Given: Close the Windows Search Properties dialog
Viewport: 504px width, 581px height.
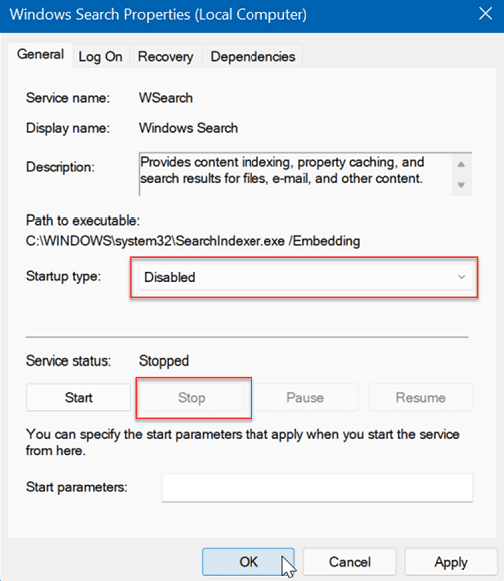Looking at the screenshot, I should [485, 14].
